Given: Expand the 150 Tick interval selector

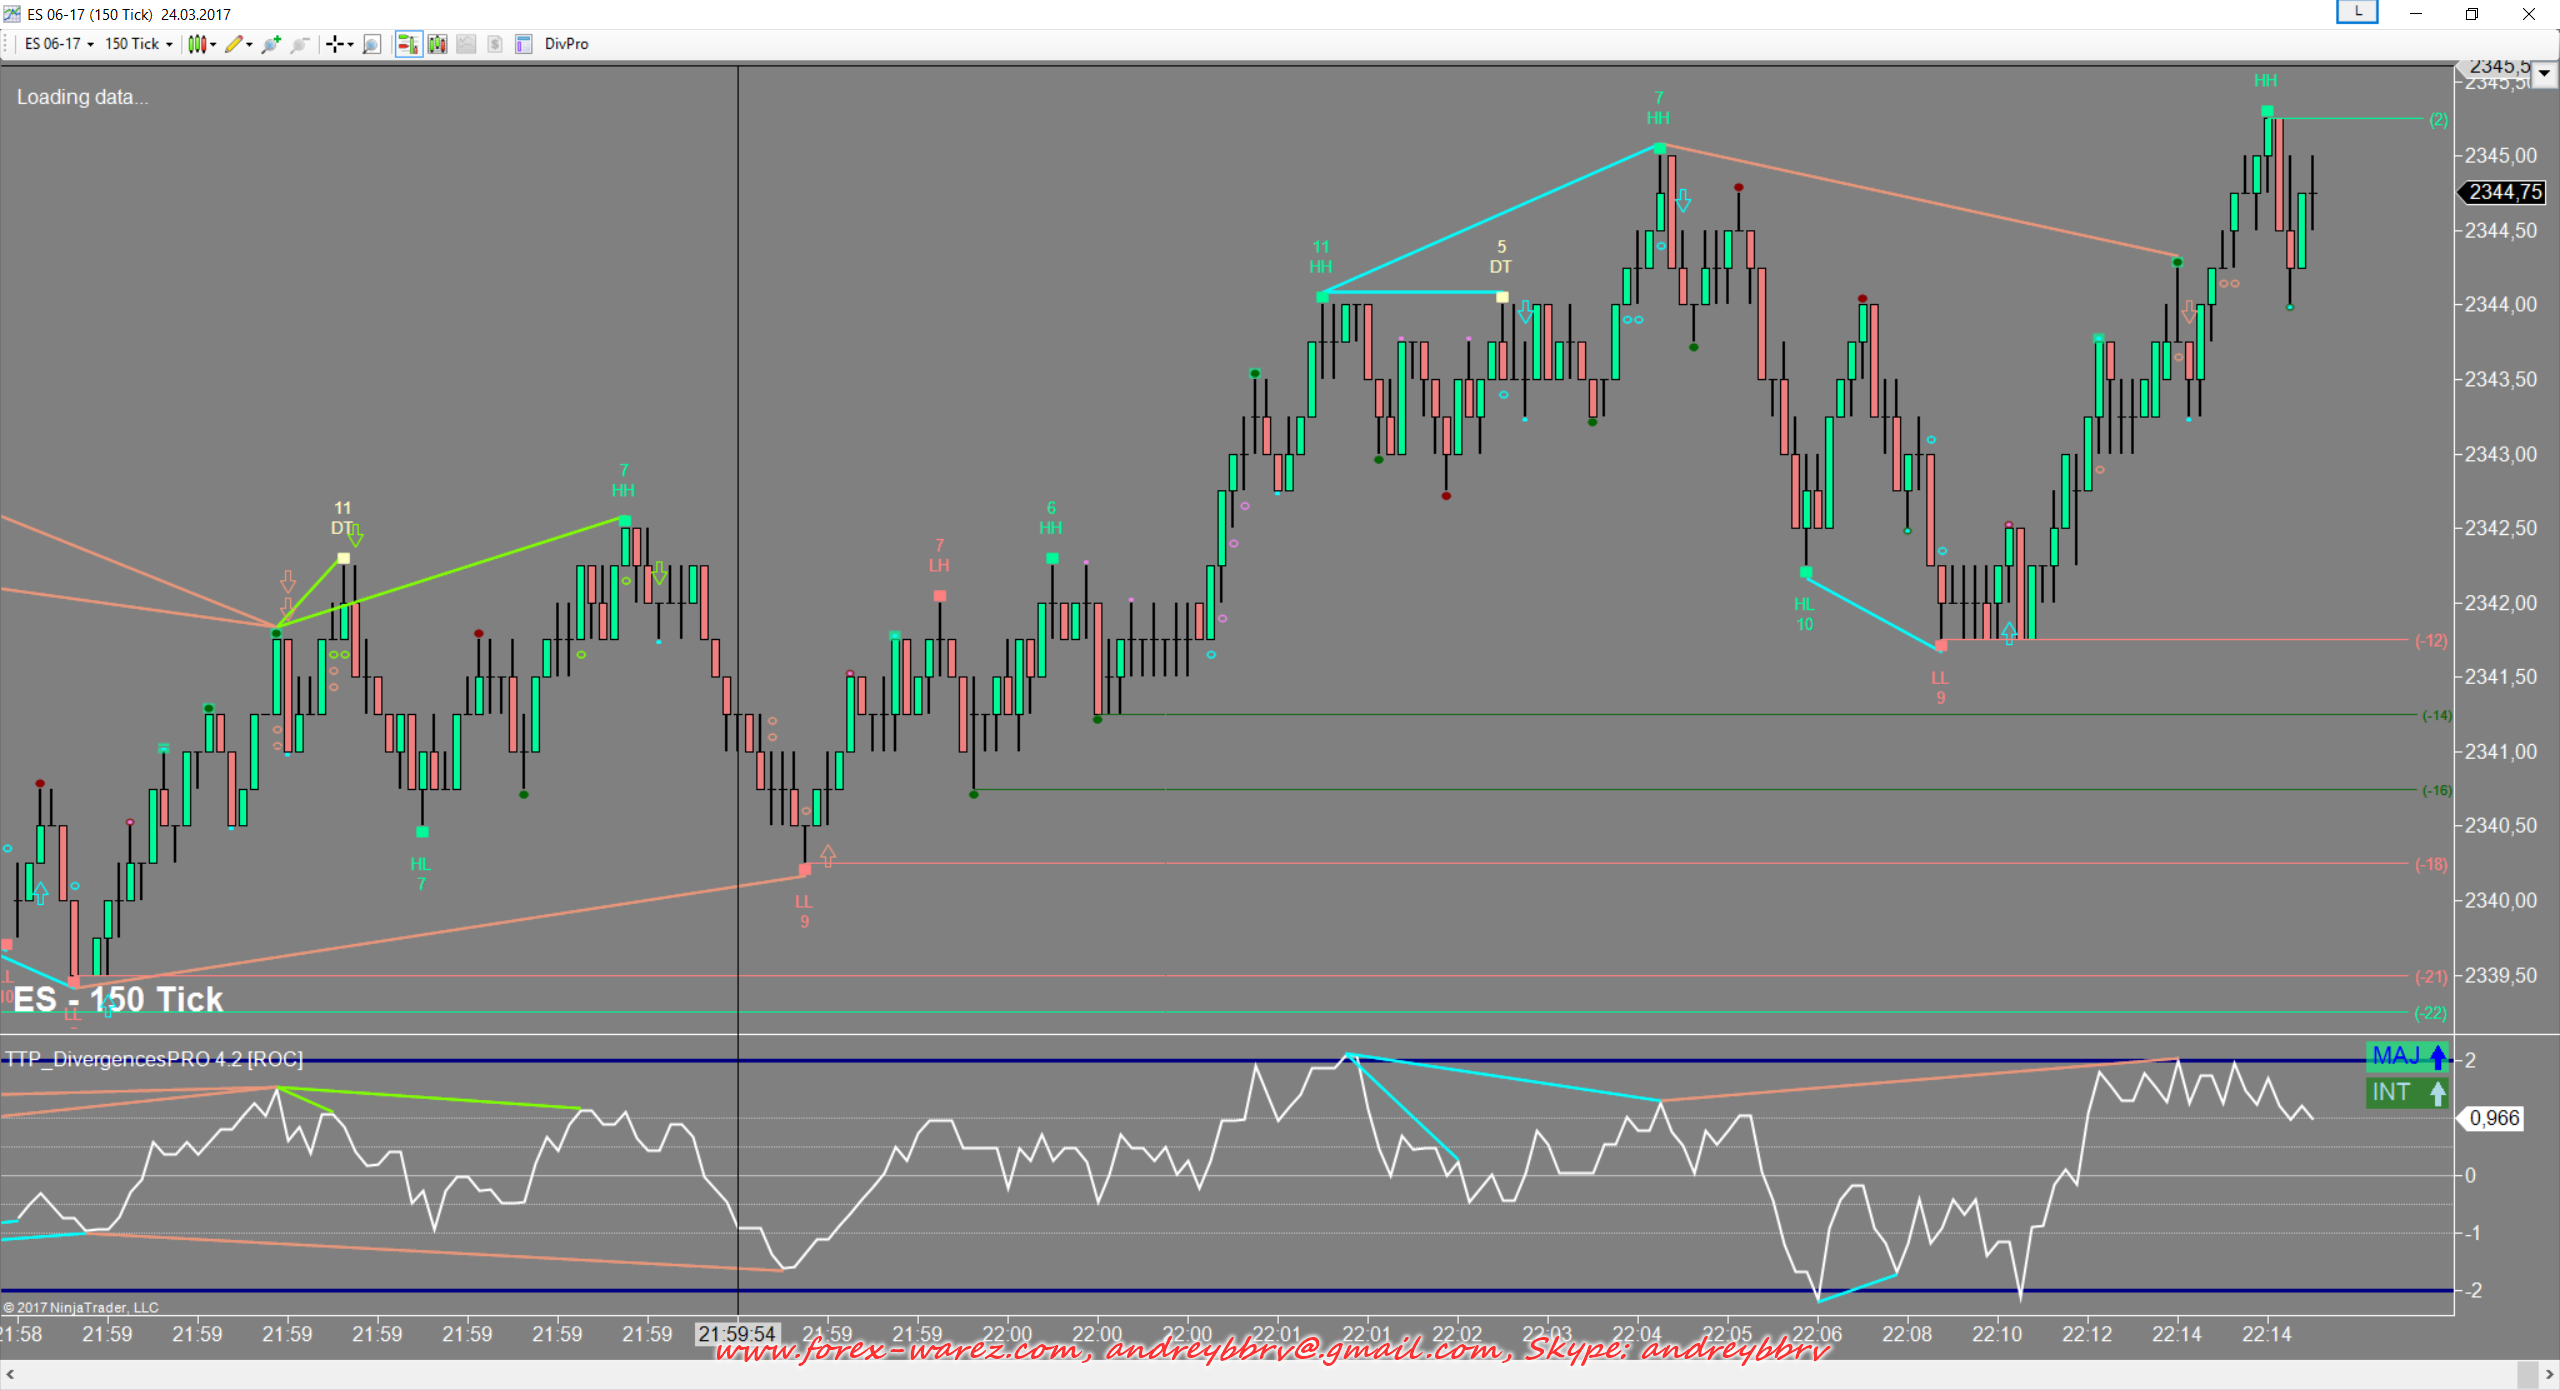Looking at the screenshot, I should [138, 44].
